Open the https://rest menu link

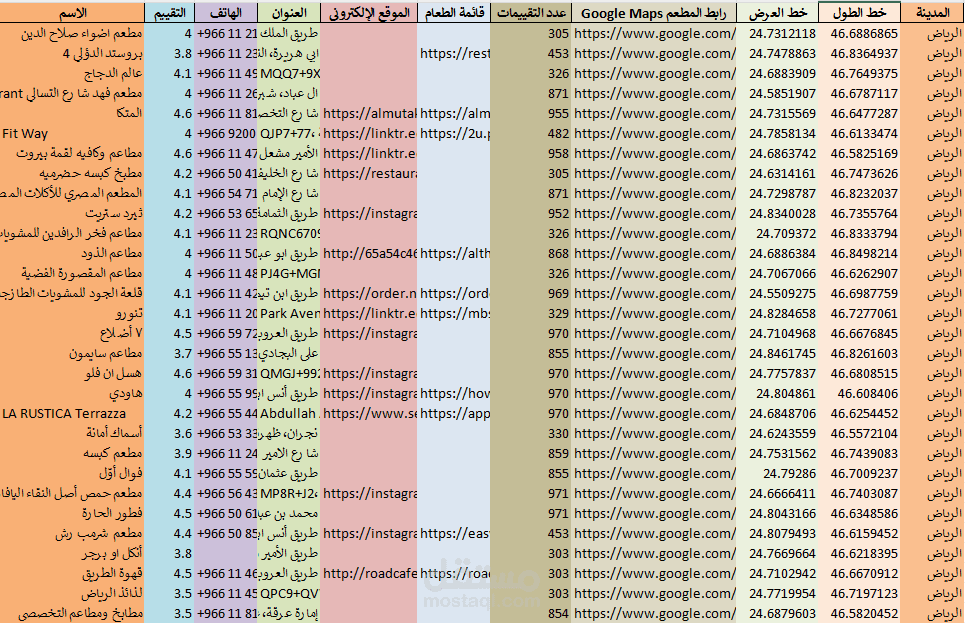click(x=454, y=54)
